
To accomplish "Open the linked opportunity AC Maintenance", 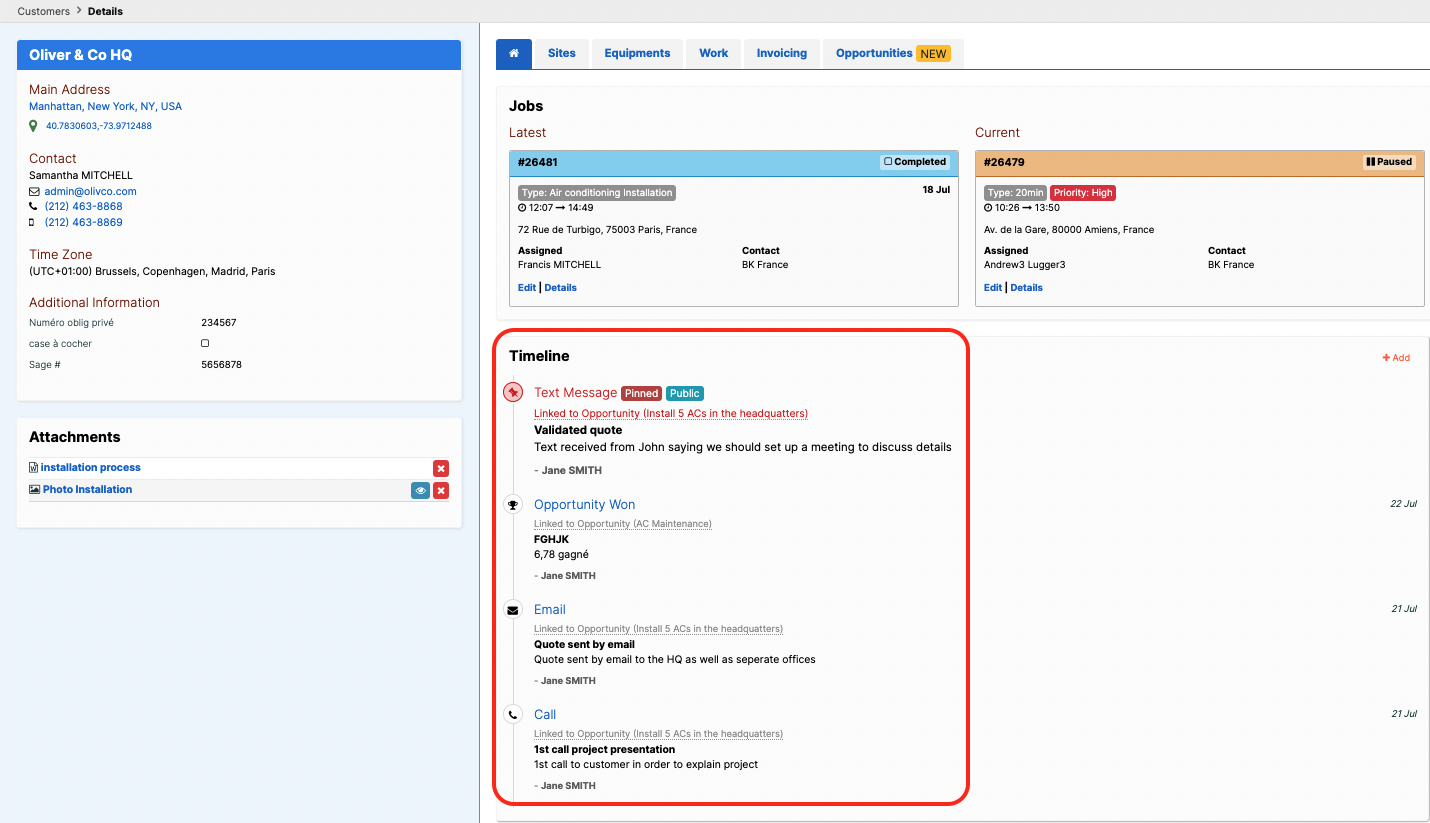I will (623, 524).
